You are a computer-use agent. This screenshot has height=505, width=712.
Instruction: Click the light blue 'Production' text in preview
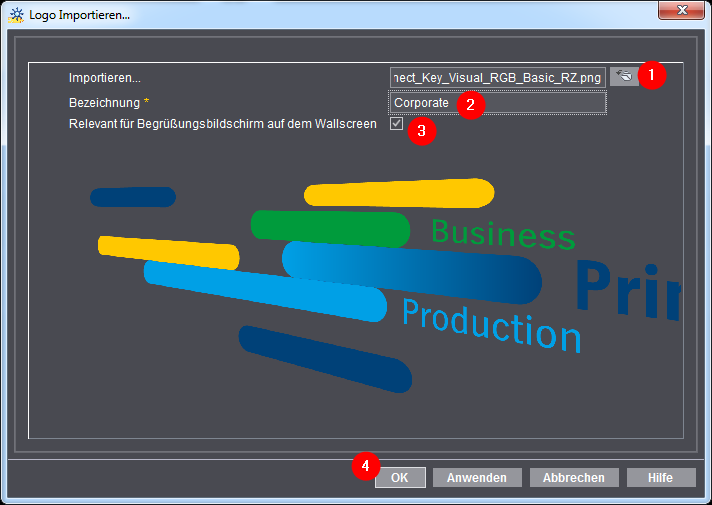point(490,323)
